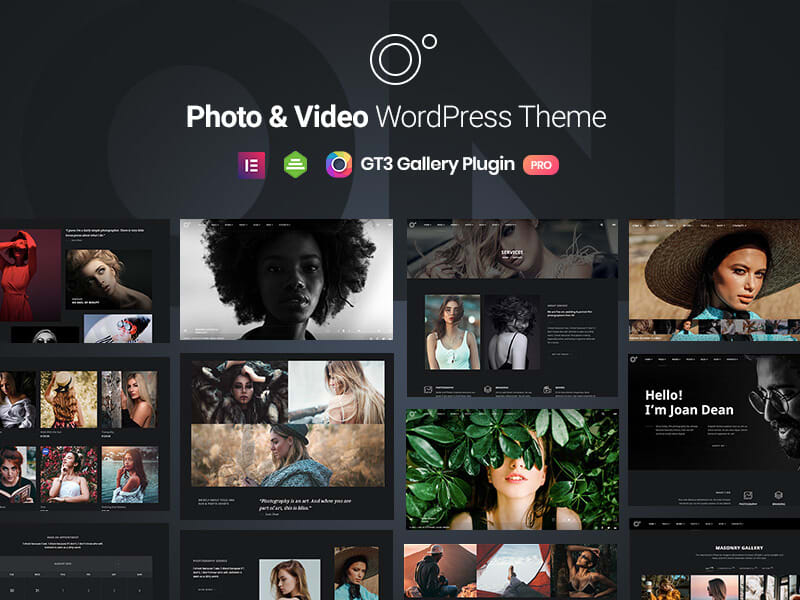Click the cube icon in Joan Dean preview
This screenshot has height=600, width=800.
tap(778, 495)
